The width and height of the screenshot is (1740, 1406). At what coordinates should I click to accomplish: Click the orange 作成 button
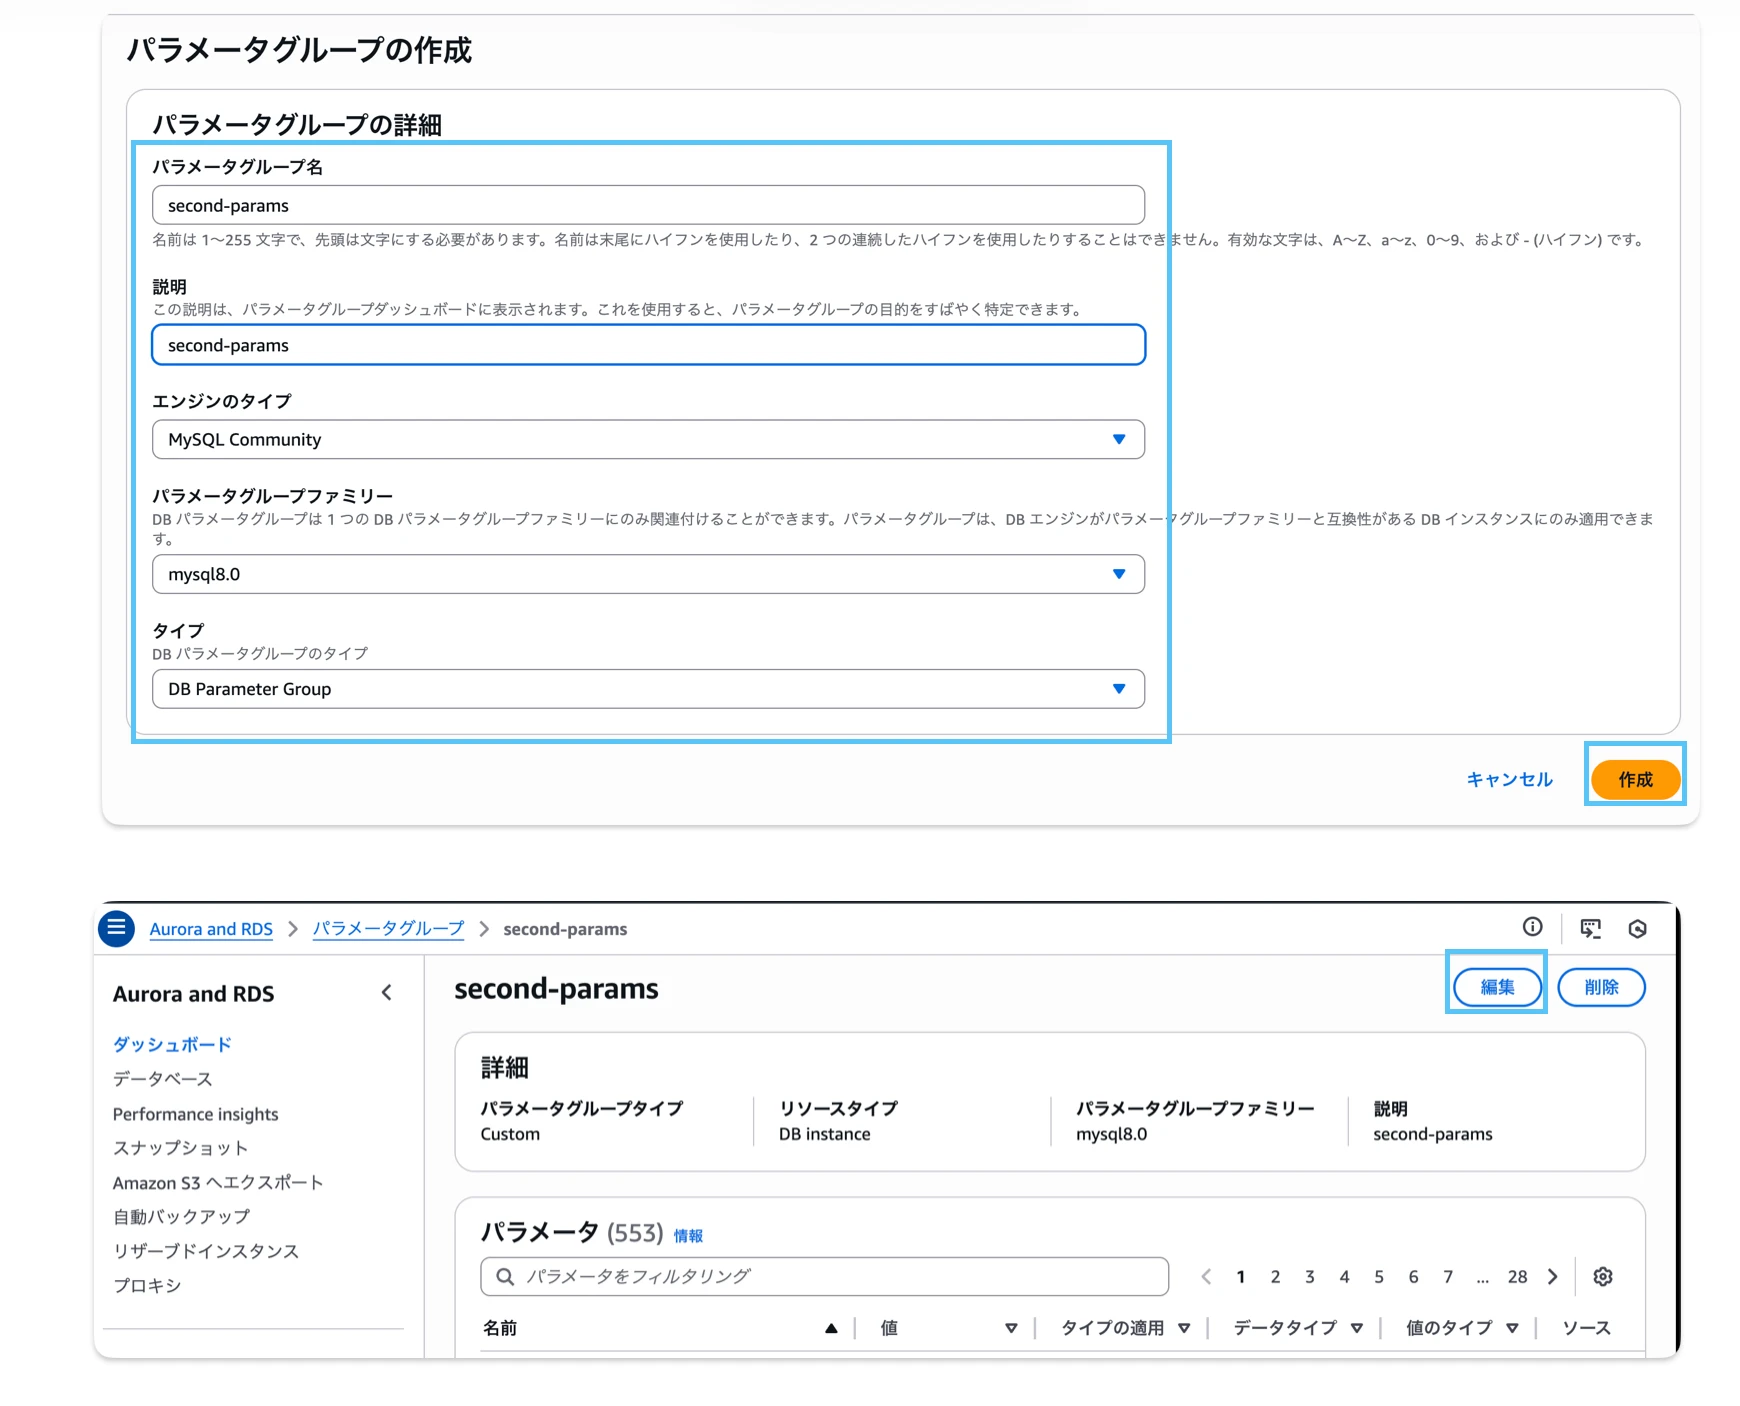pyautogui.click(x=1635, y=779)
